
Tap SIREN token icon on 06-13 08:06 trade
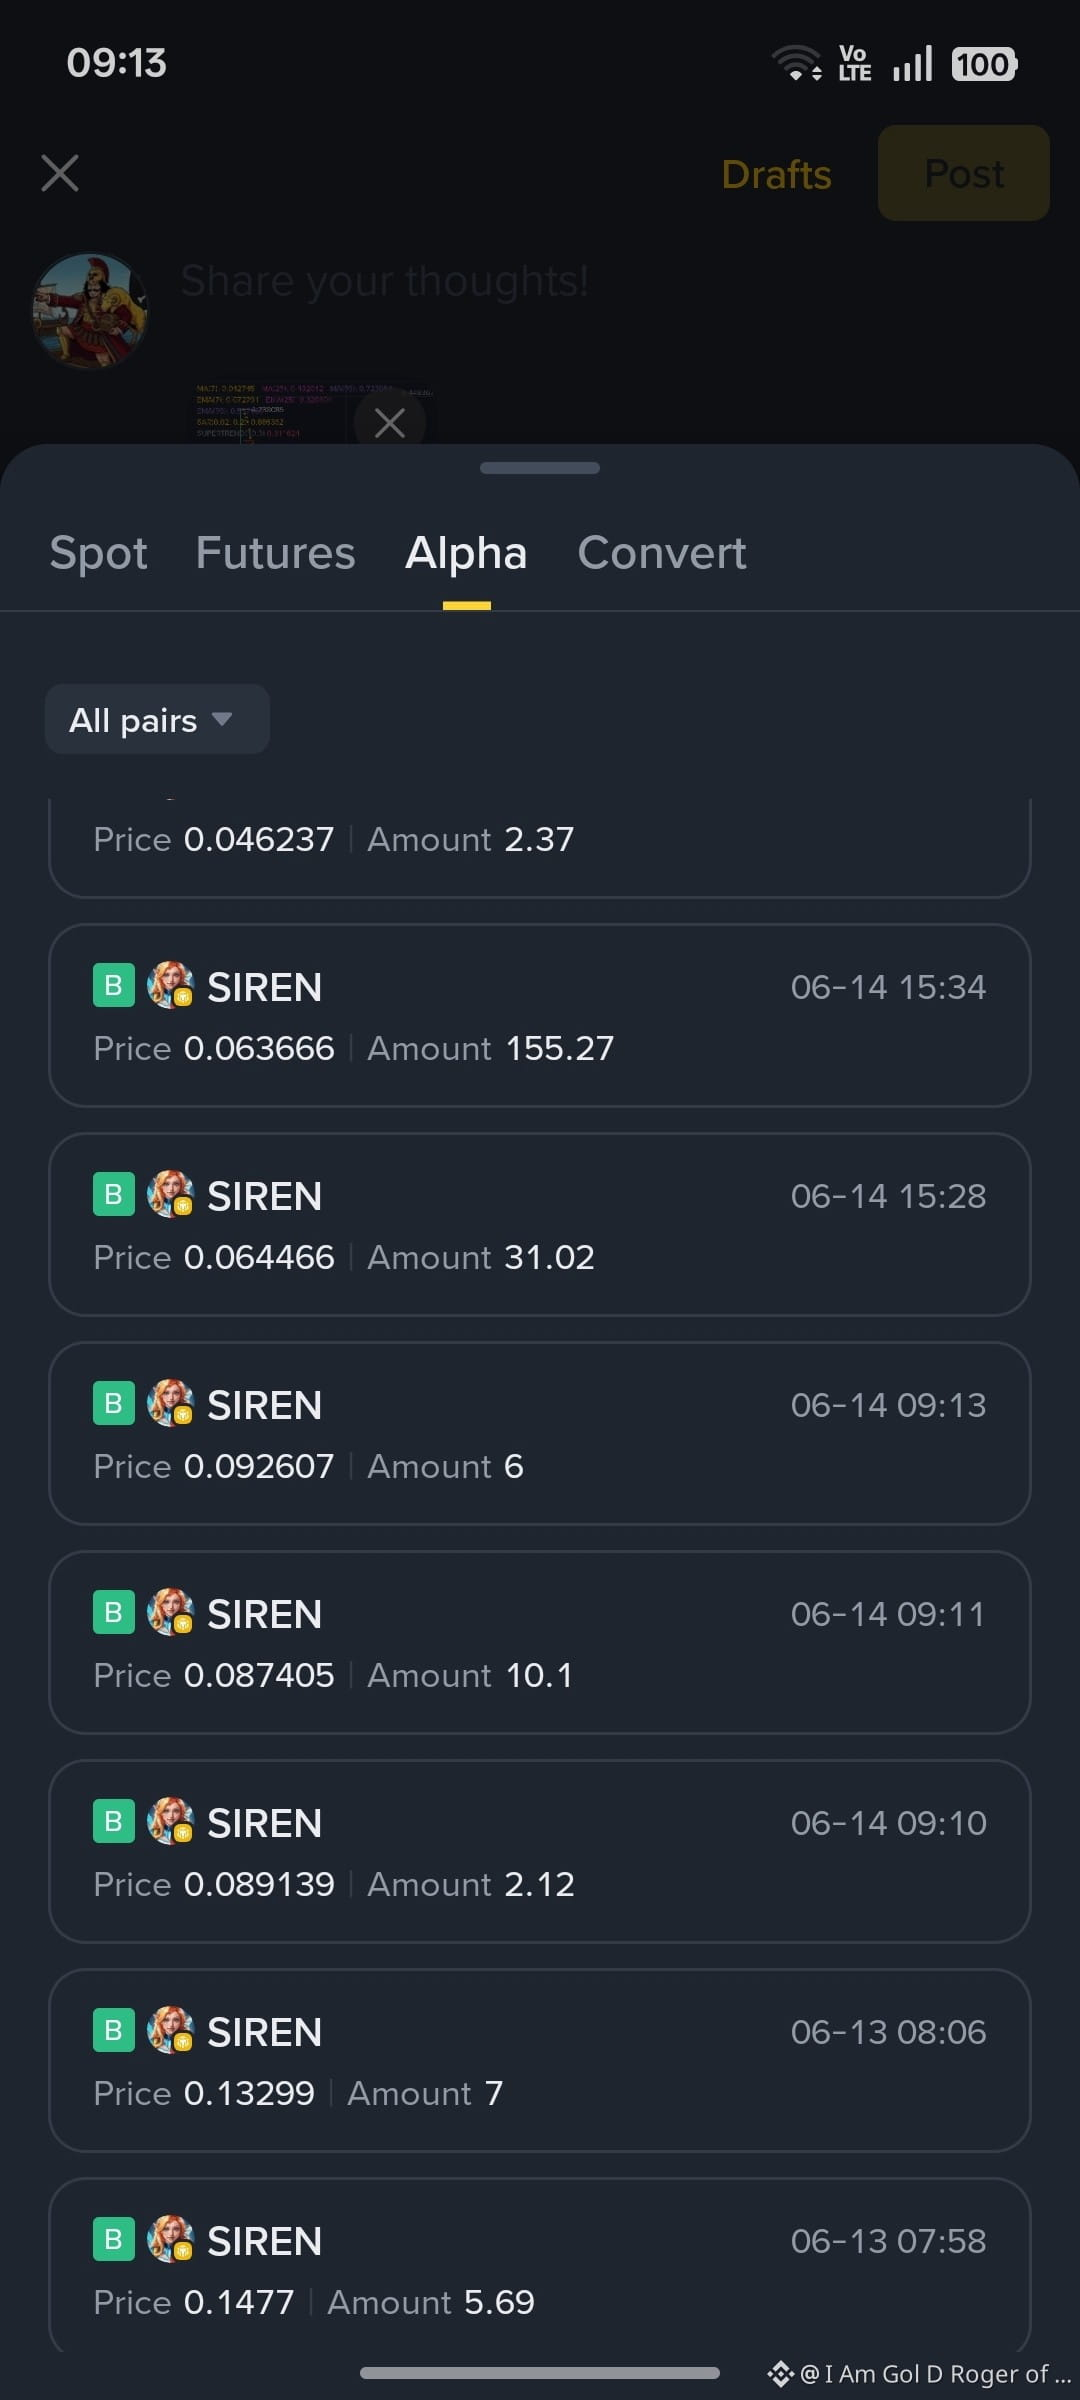coord(170,2031)
